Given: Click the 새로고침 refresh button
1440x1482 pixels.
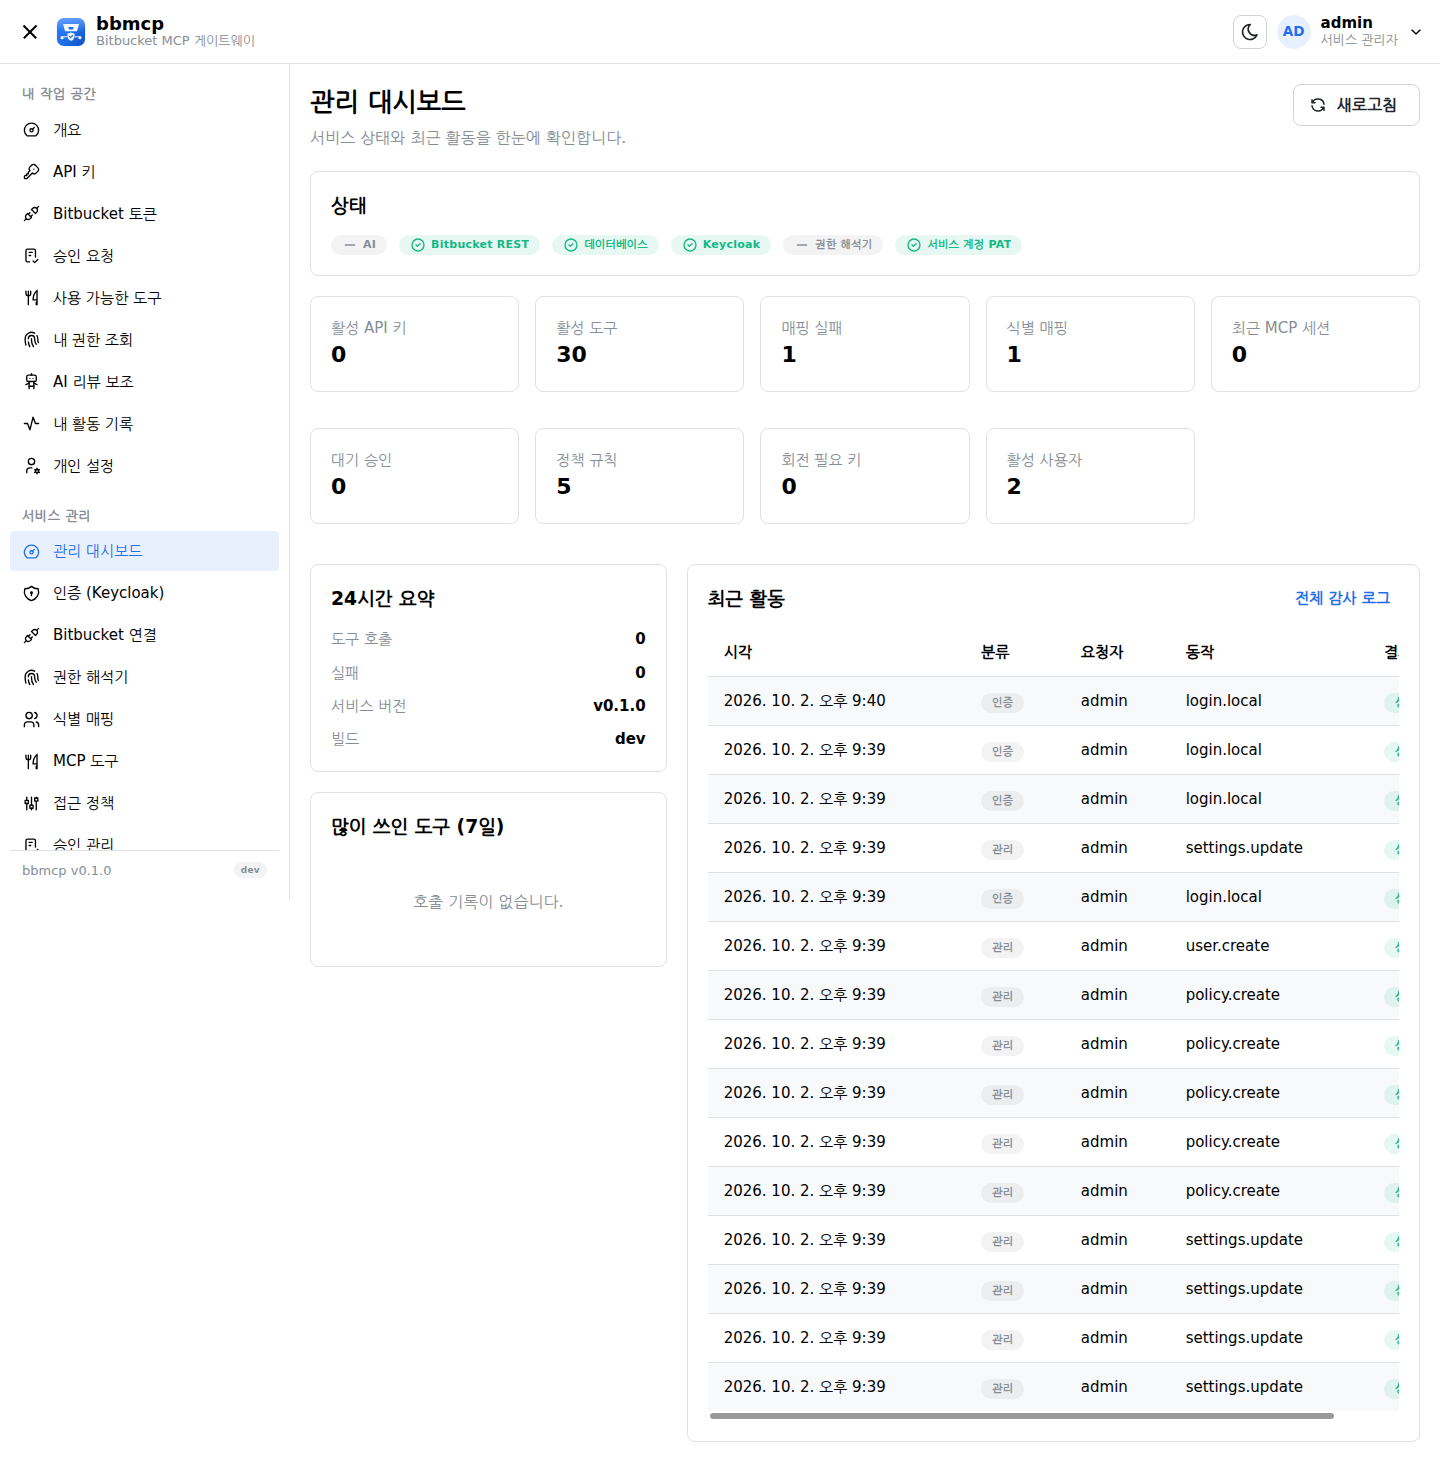Looking at the screenshot, I should pyautogui.click(x=1356, y=105).
